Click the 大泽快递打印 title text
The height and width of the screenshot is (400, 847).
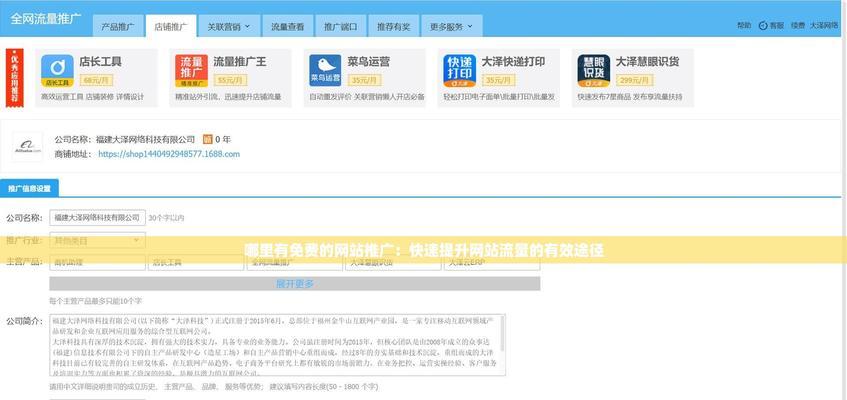click(x=513, y=62)
